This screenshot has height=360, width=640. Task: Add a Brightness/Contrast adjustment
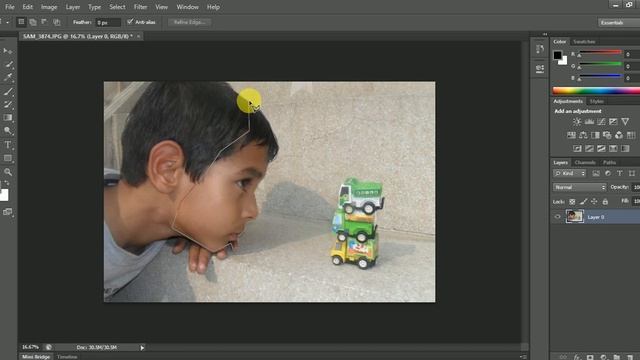click(x=577, y=122)
